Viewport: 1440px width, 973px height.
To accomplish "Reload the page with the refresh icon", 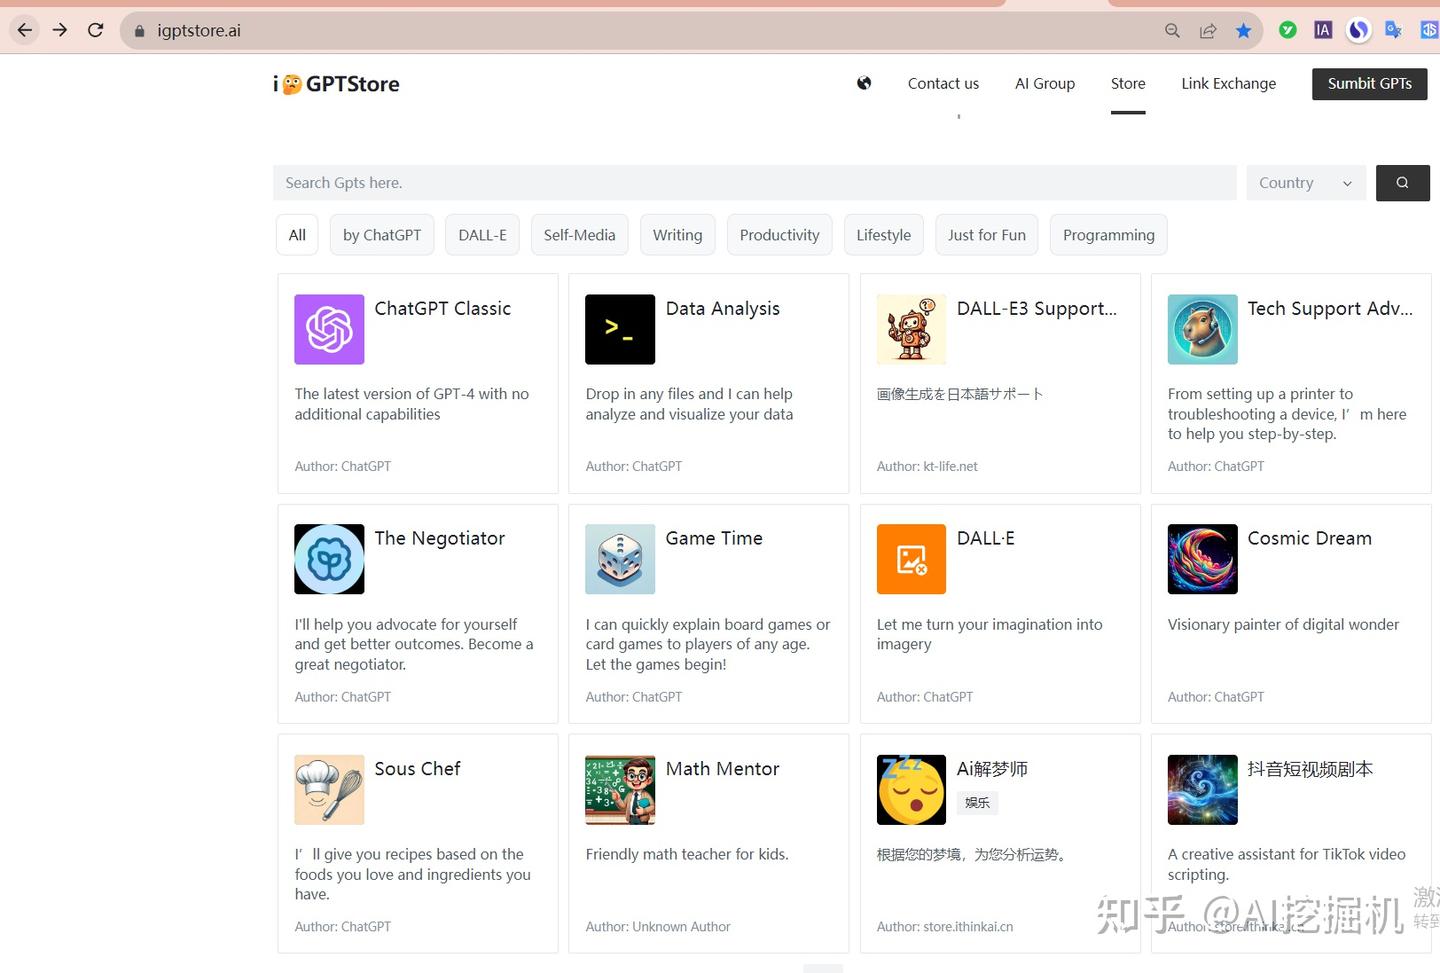I will tap(96, 30).
